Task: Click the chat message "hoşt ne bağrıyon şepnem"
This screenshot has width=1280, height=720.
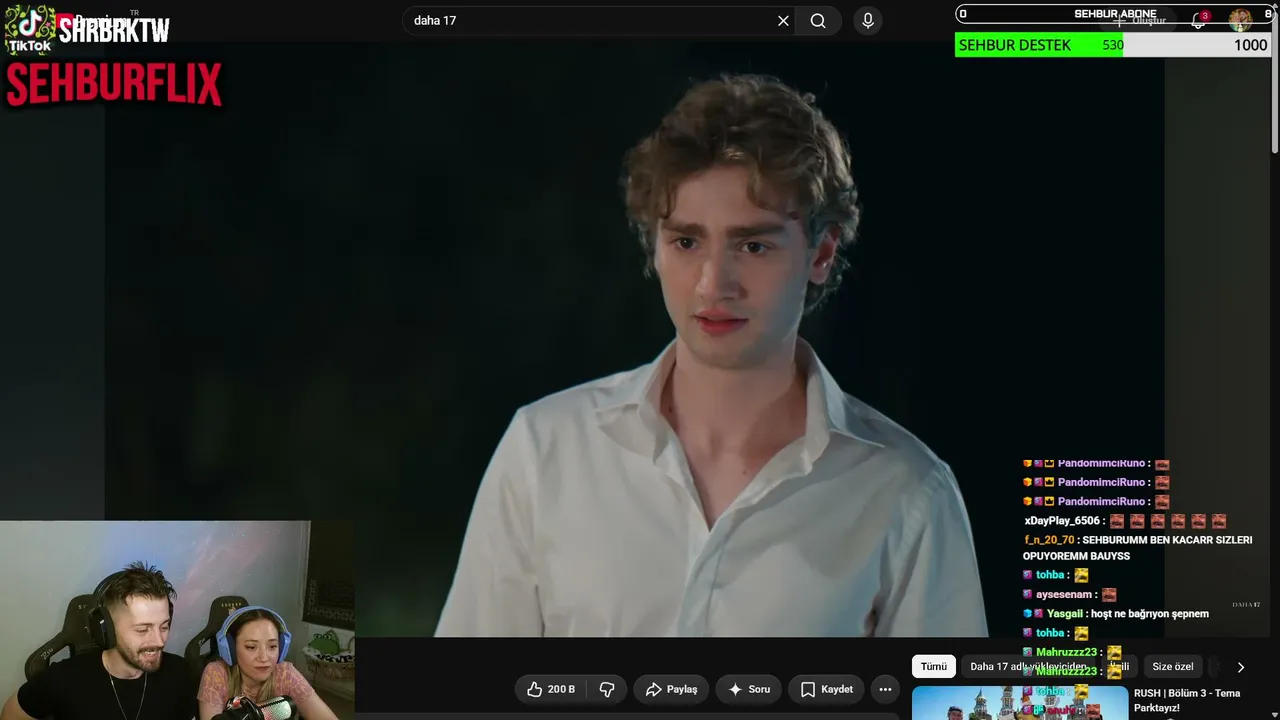Action: (1149, 614)
